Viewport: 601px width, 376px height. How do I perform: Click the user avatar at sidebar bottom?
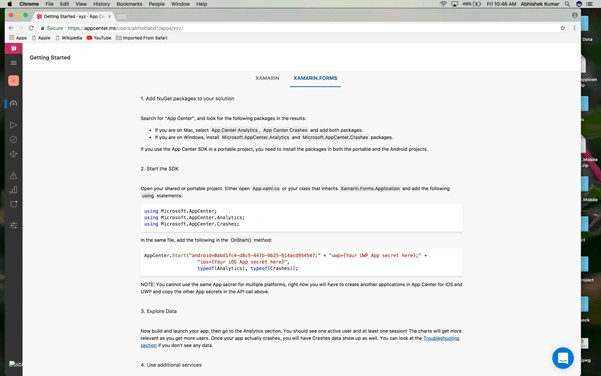[x=15, y=364]
